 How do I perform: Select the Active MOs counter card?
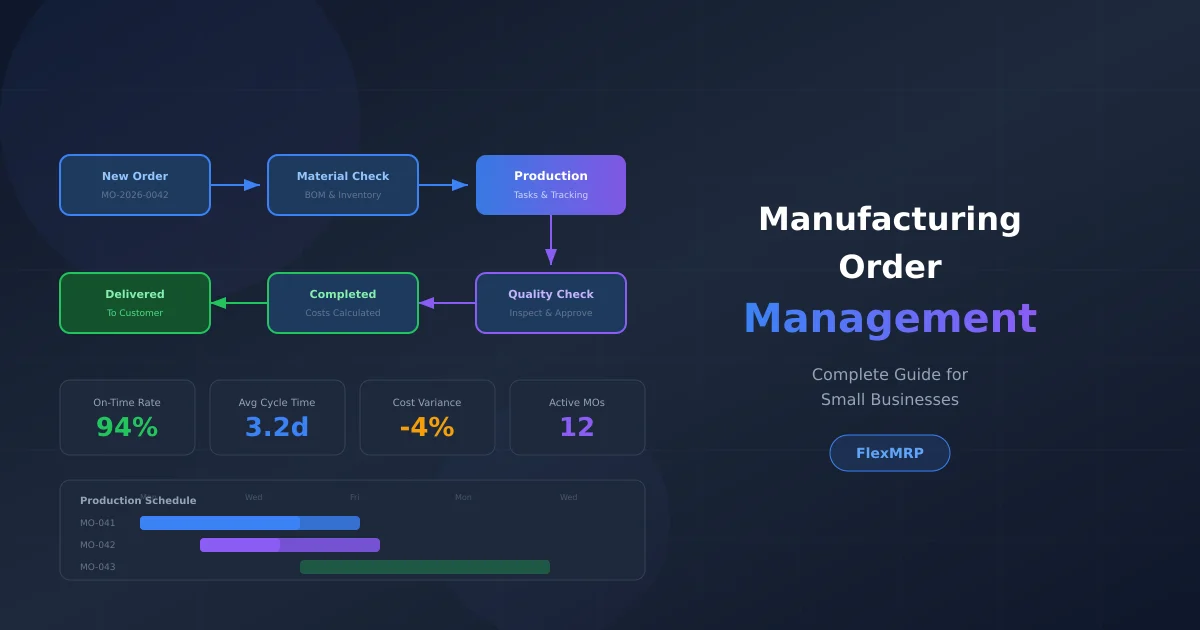(577, 417)
